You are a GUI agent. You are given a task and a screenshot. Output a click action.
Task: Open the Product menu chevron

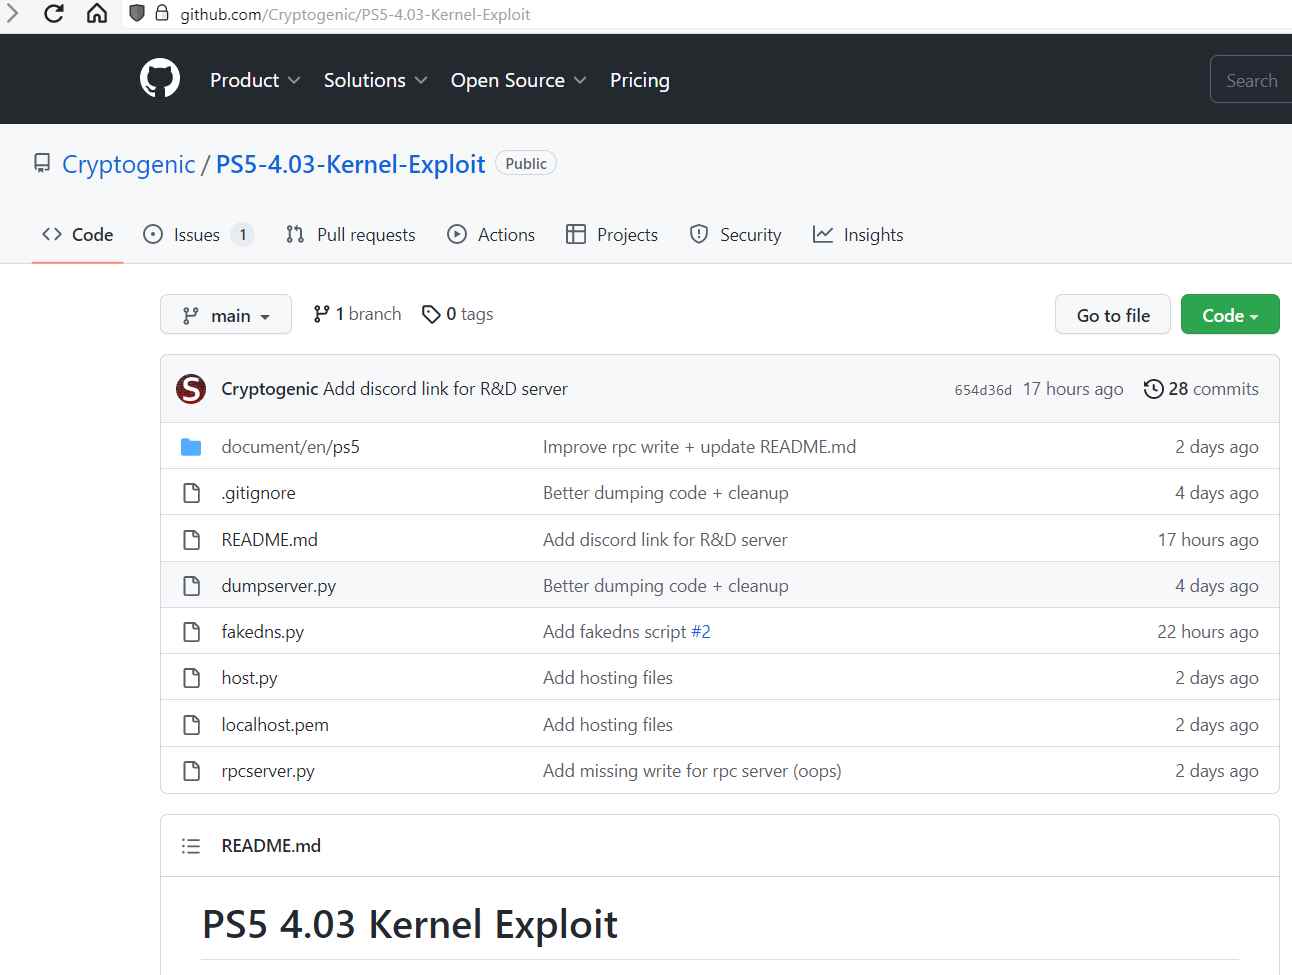[296, 80]
